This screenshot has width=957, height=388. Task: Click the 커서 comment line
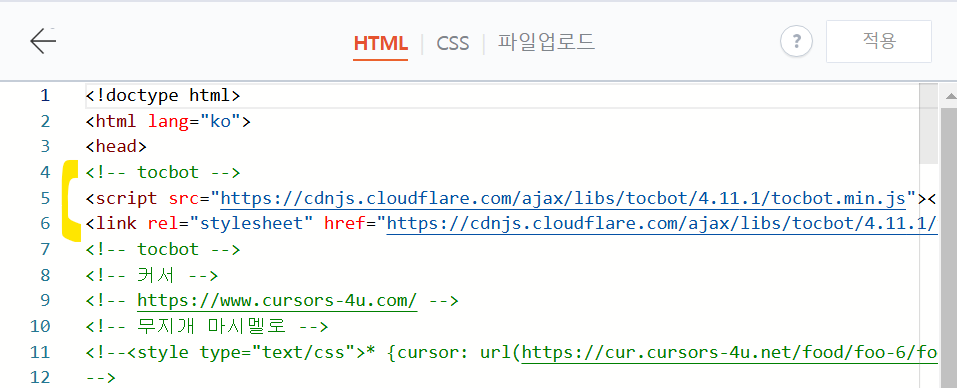tap(152, 275)
